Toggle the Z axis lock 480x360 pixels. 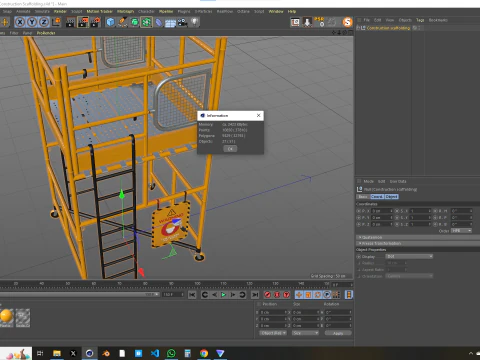(x=44, y=22)
